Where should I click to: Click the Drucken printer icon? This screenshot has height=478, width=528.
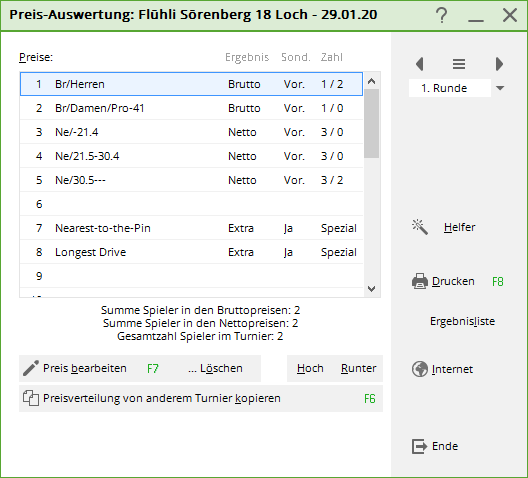[x=420, y=281]
